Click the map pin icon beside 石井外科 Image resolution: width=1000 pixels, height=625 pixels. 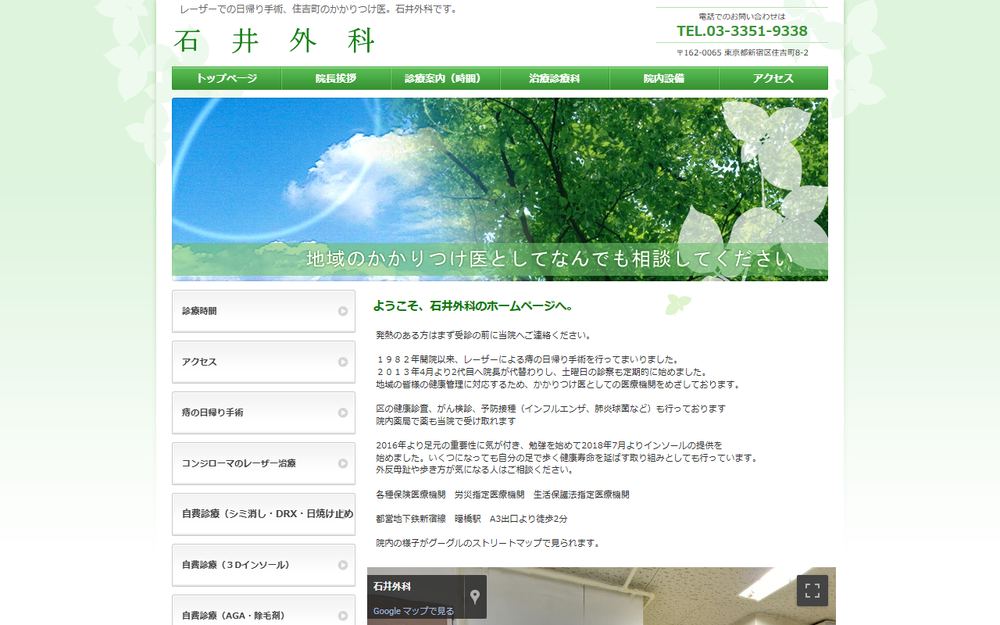pos(475,597)
